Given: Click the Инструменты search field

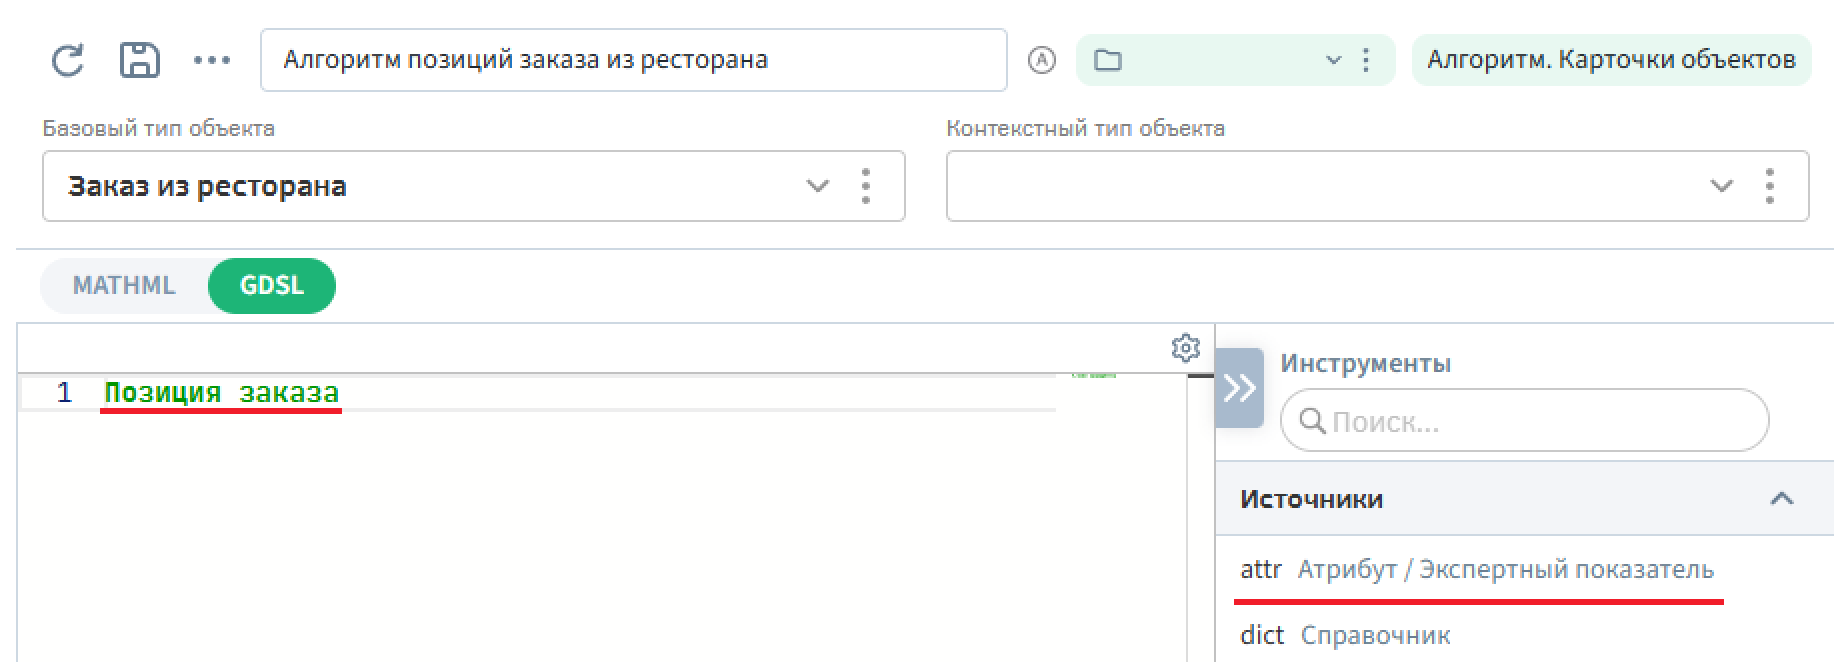Looking at the screenshot, I should [x=1524, y=421].
